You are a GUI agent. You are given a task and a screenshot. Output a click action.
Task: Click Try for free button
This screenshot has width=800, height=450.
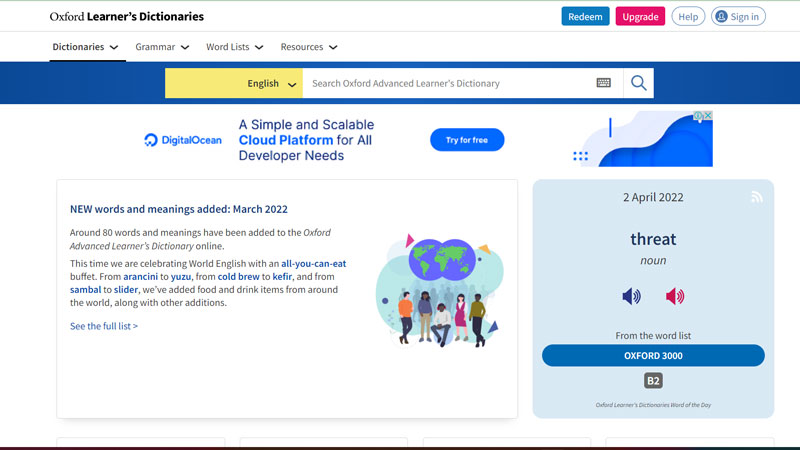point(467,140)
